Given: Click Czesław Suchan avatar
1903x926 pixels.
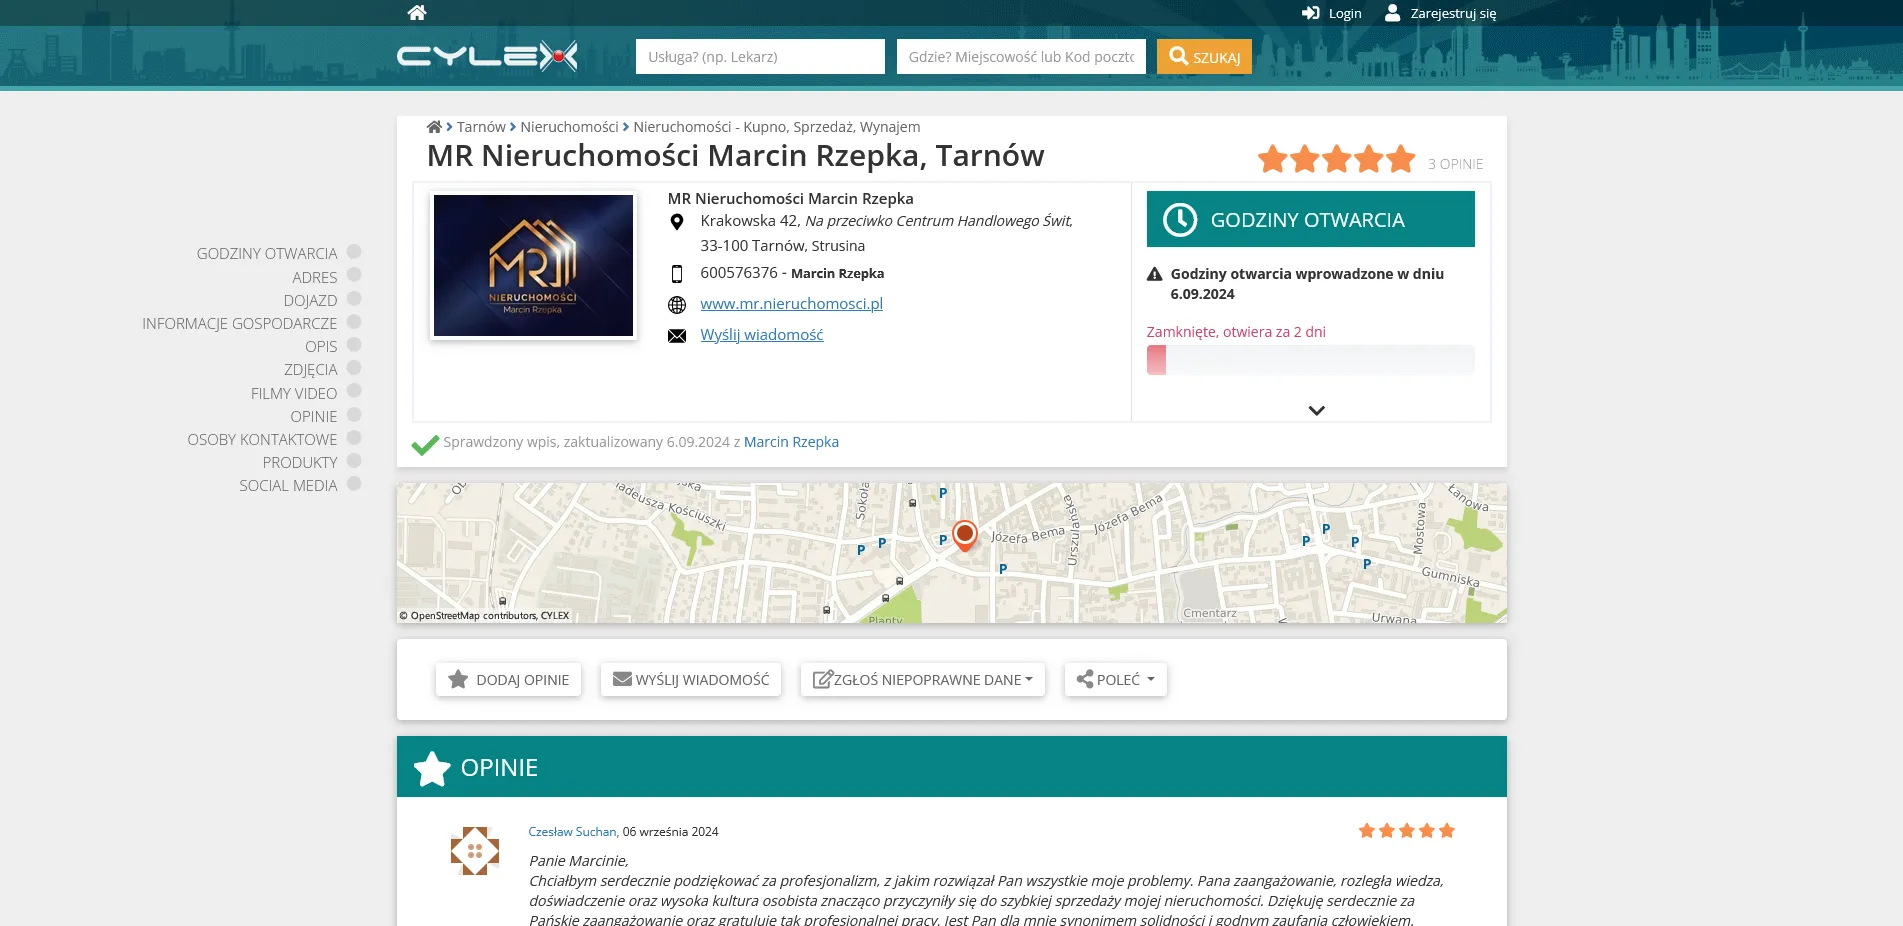Looking at the screenshot, I should (x=475, y=851).
